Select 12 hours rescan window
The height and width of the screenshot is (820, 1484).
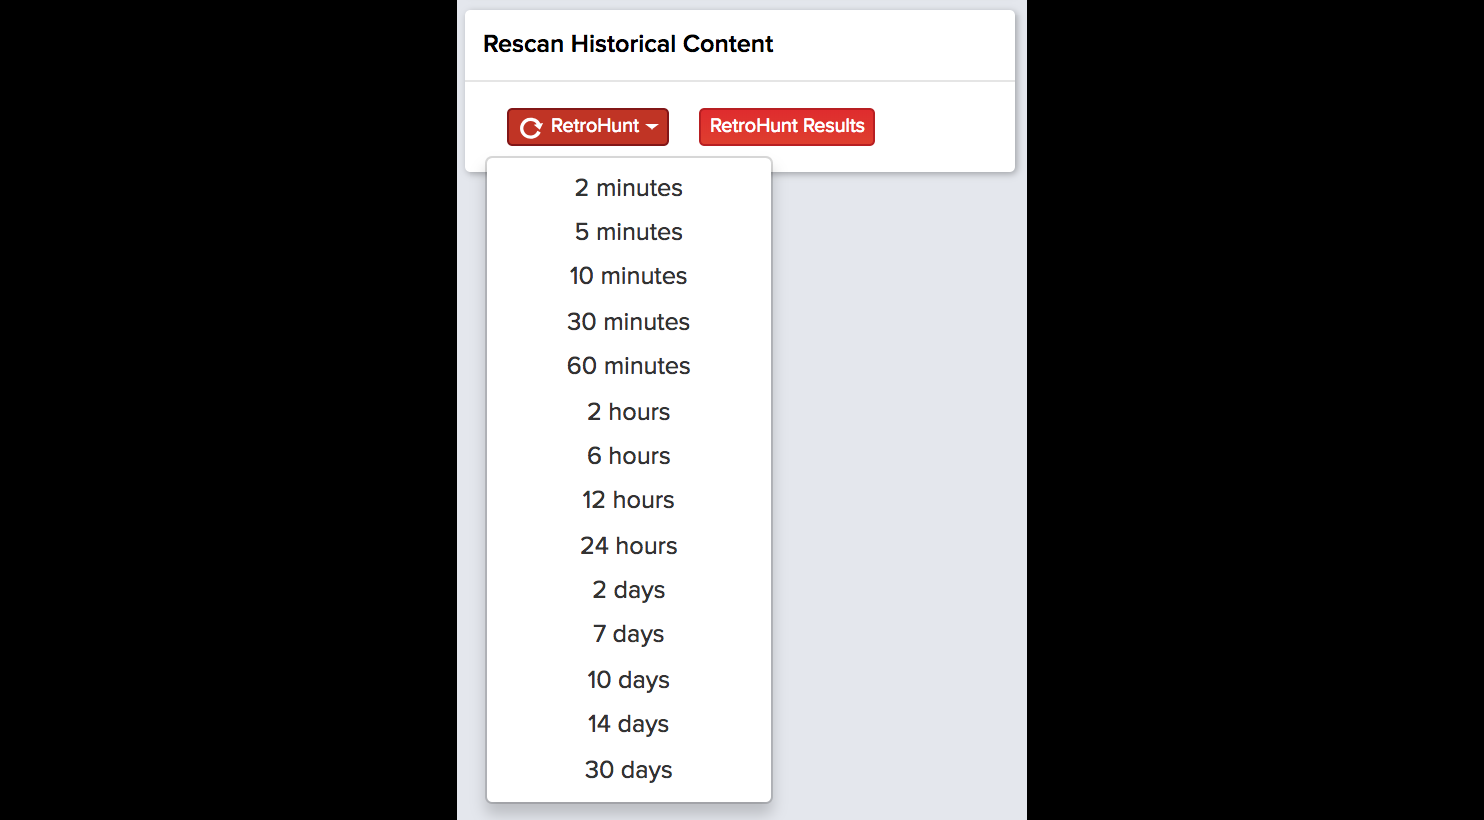[x=629, y=500]
